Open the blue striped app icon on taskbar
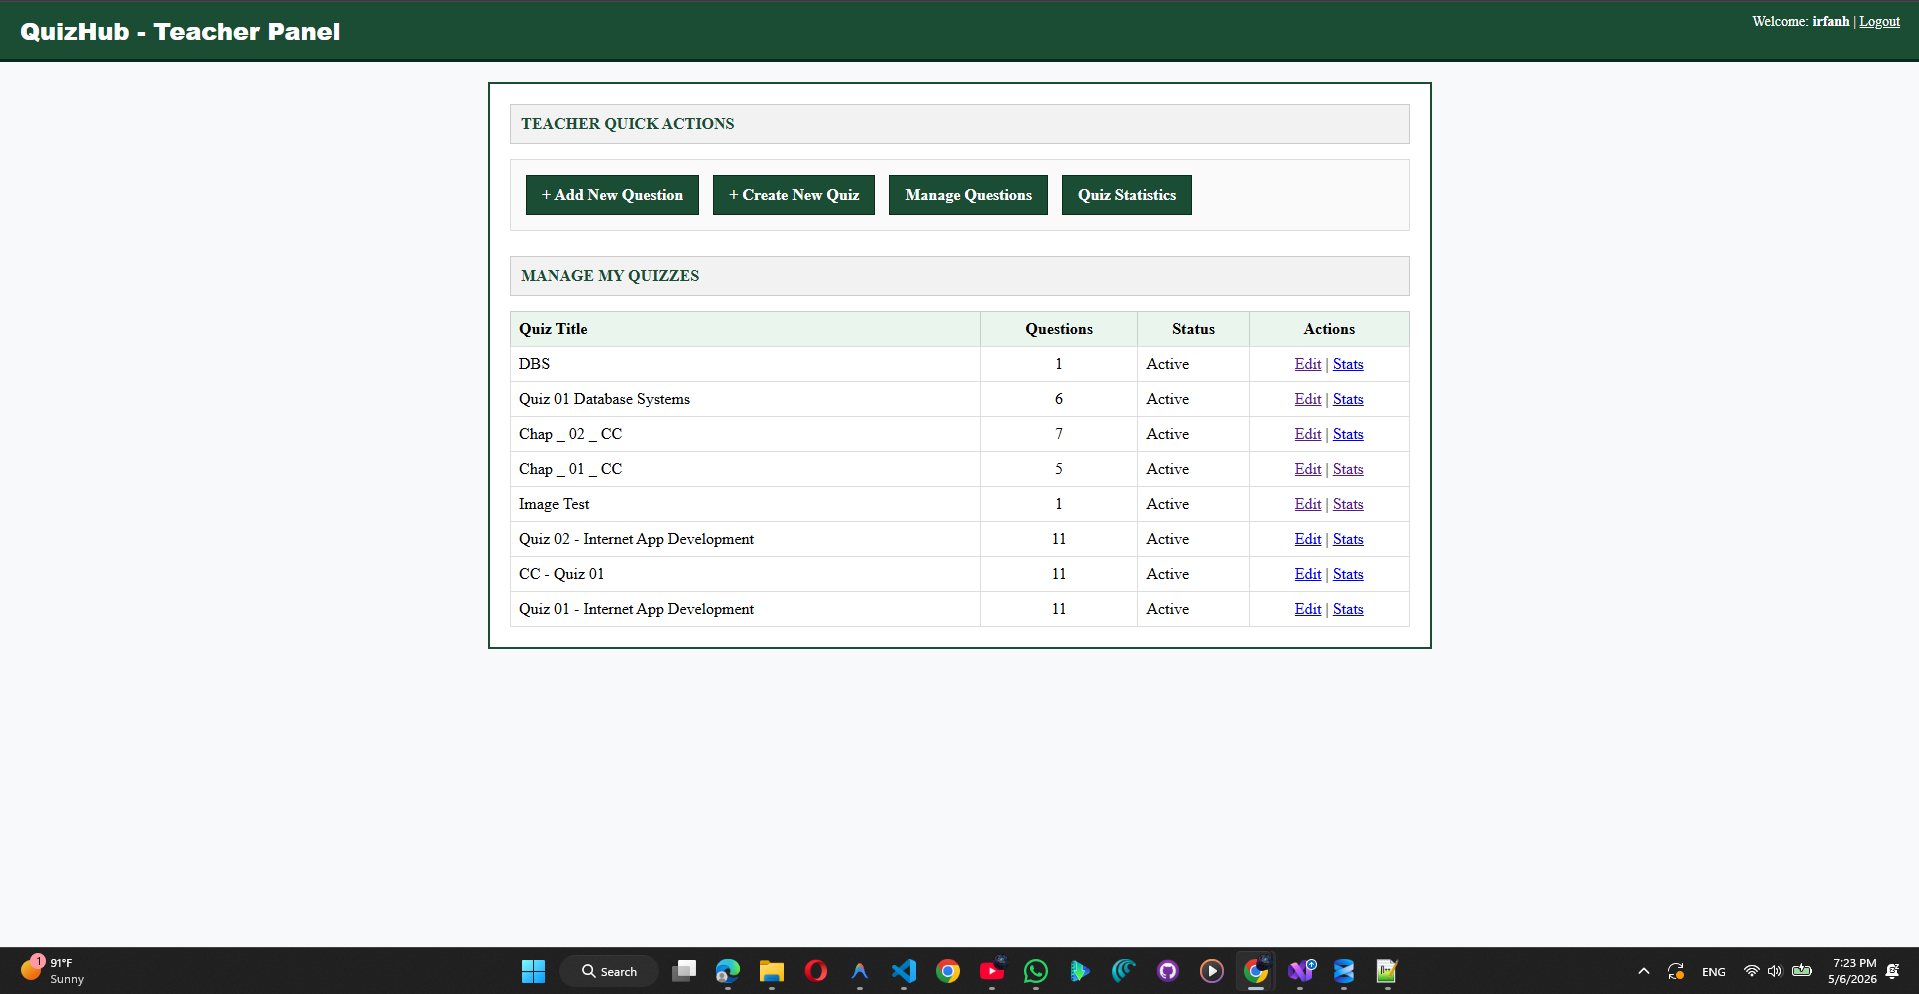 click(1344, 971)
